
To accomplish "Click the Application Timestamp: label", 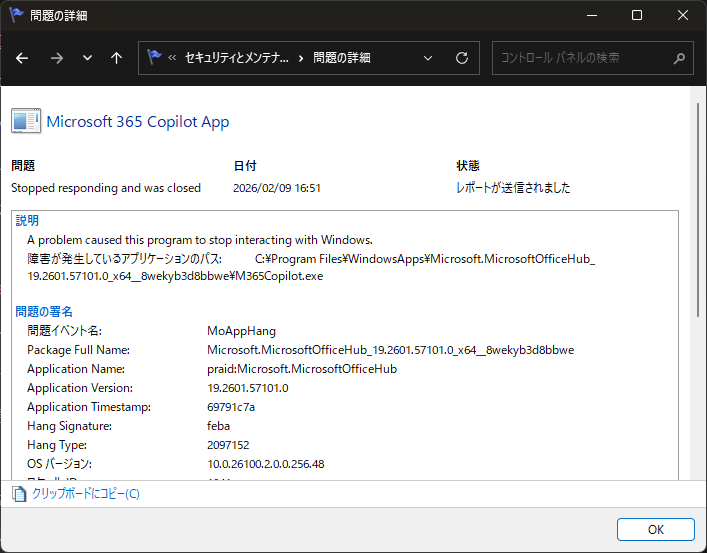I will [x=89, y=407].
